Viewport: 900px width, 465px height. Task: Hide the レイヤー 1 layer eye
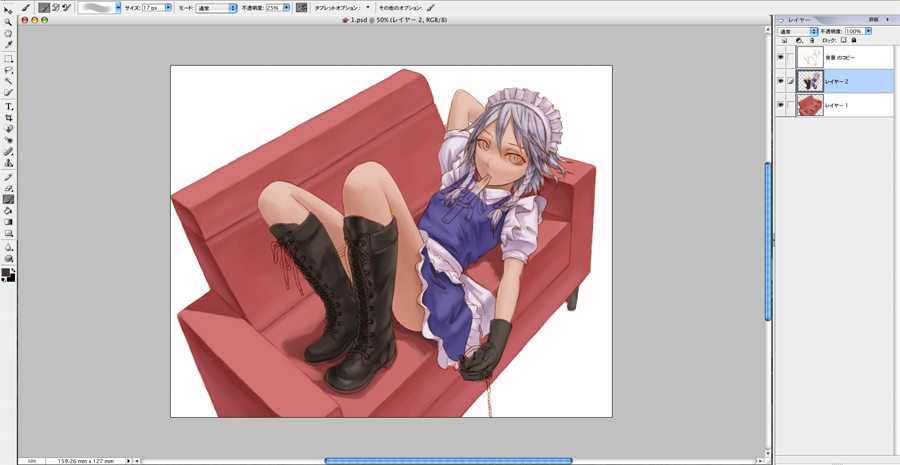click(x=781, y=105)
